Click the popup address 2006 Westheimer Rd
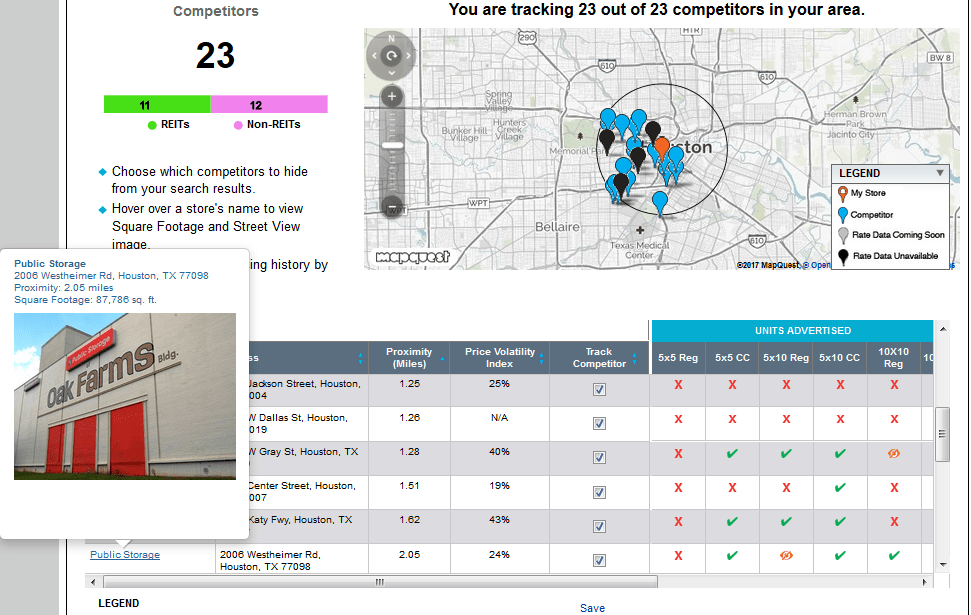Viewport: 971px width, 615px height. click(111, 276)
